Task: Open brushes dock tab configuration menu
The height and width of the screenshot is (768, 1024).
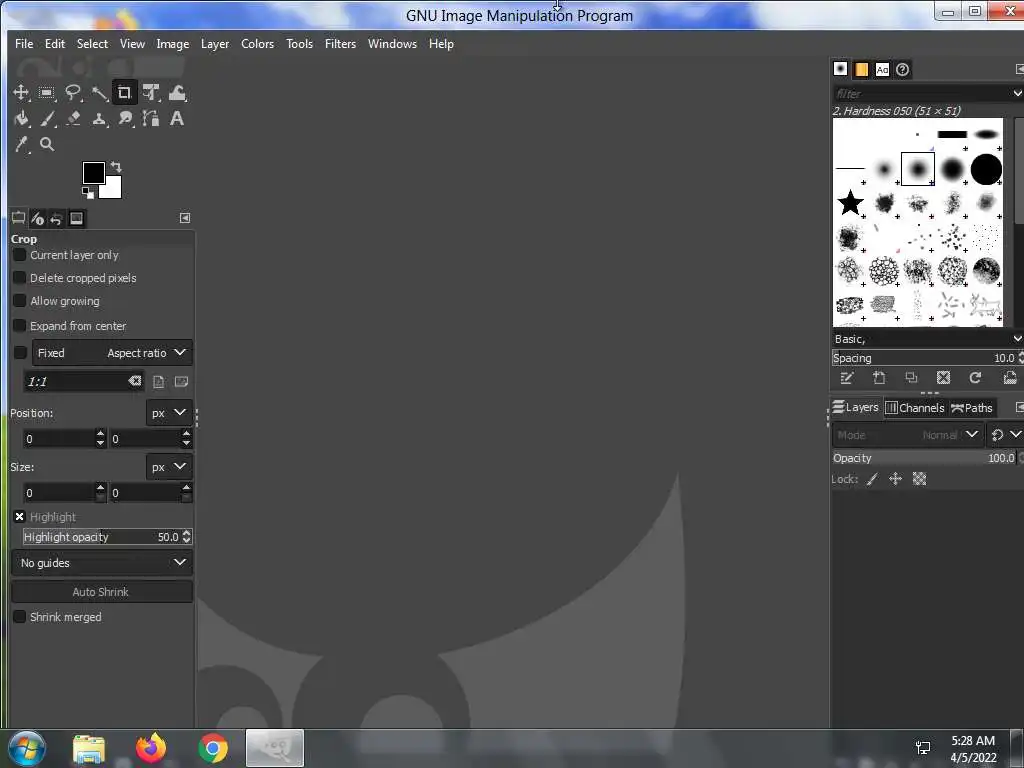Action: (1019, 69)
